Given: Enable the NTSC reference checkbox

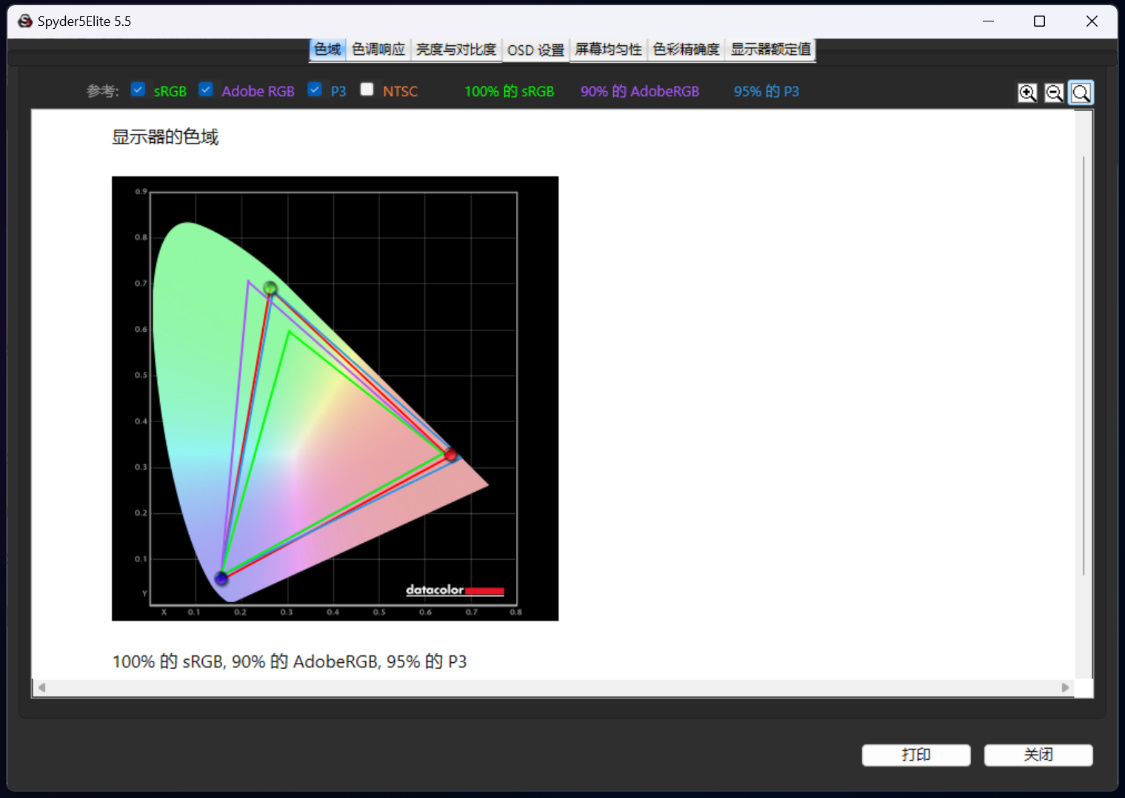Looking at the screenshot, I should pos(367,90).
